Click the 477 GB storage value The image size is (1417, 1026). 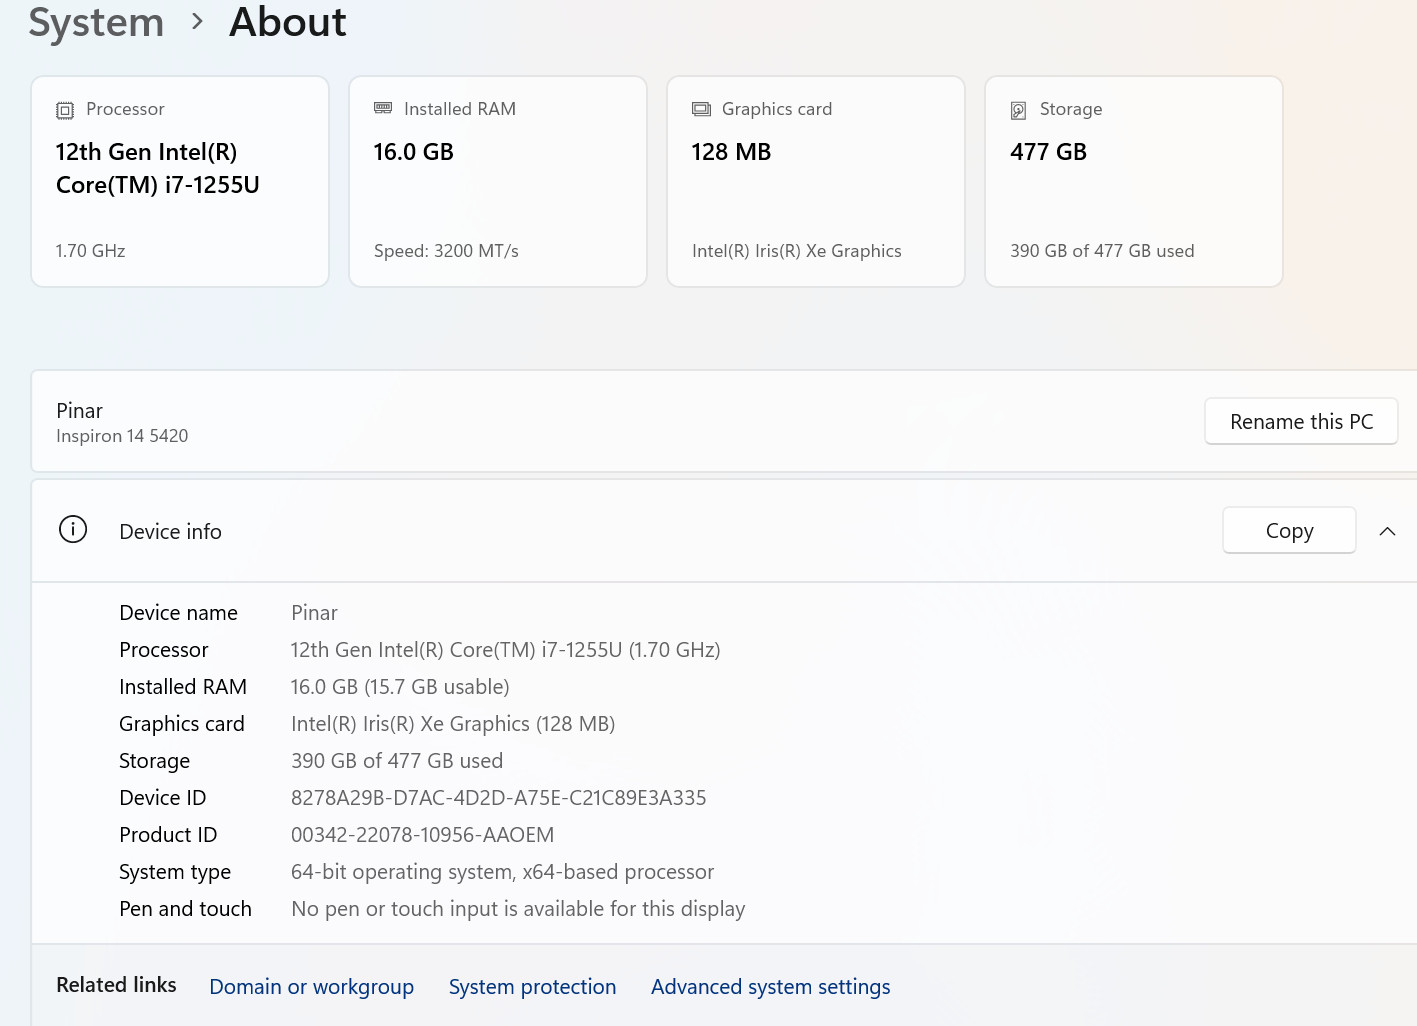pyautogui.click(x=1048, y=152)
